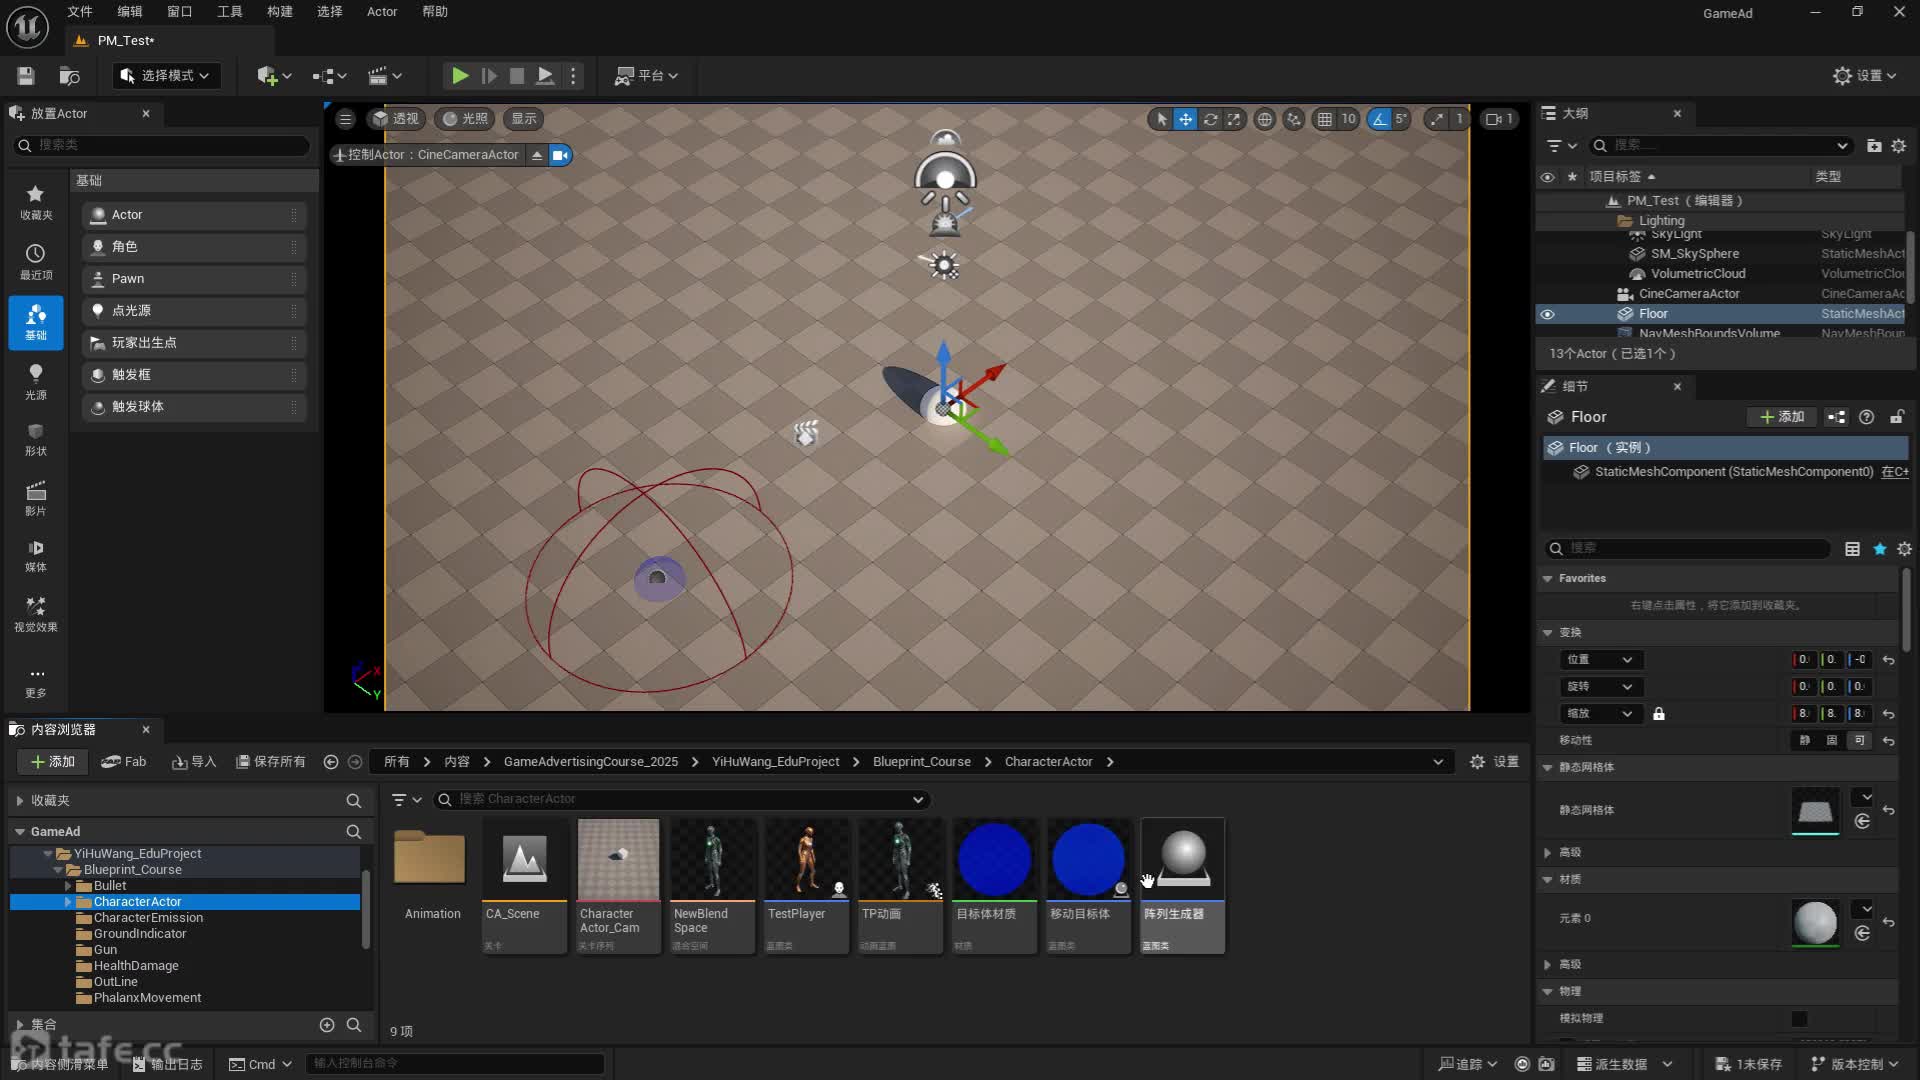Select the translate (move) gizmo tool
Viewport: 1920px width, 1080px height.
(1185, 119)
